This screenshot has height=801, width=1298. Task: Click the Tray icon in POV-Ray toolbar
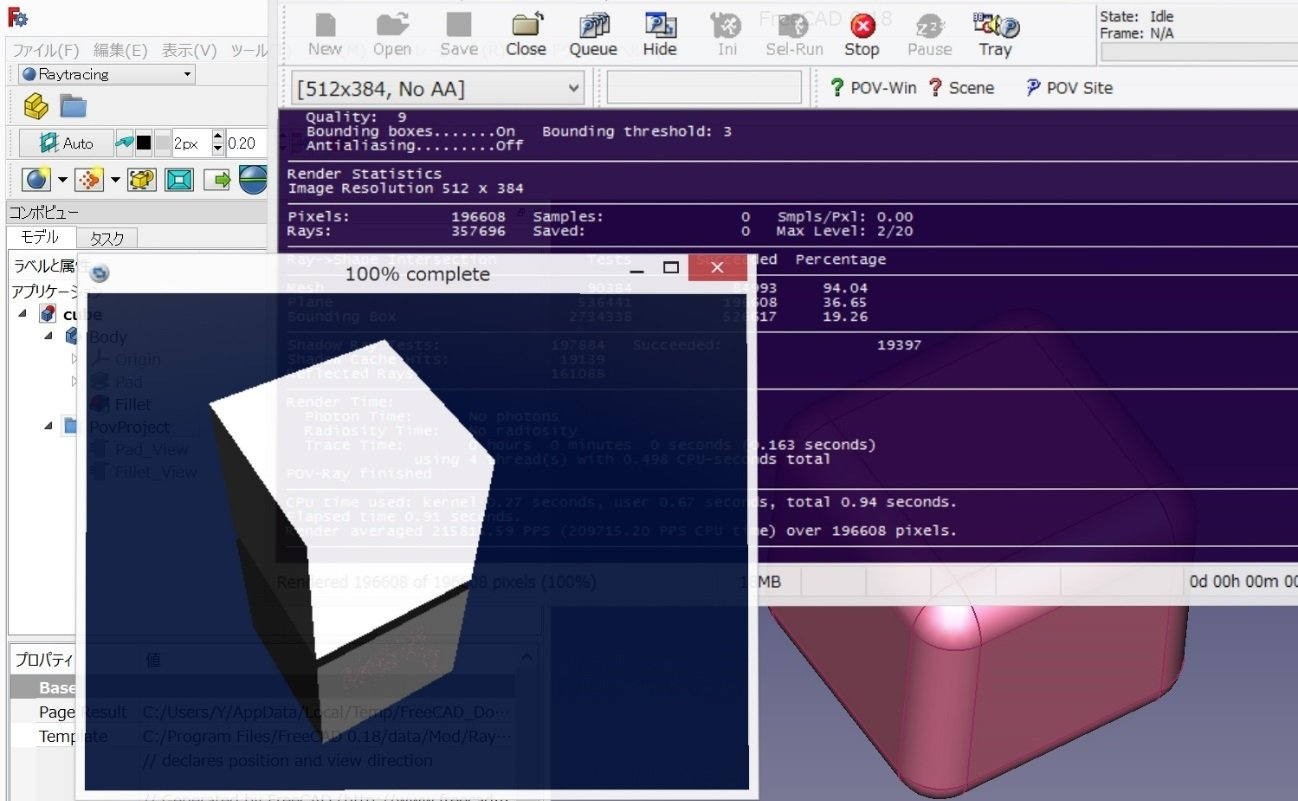[996, 33]
